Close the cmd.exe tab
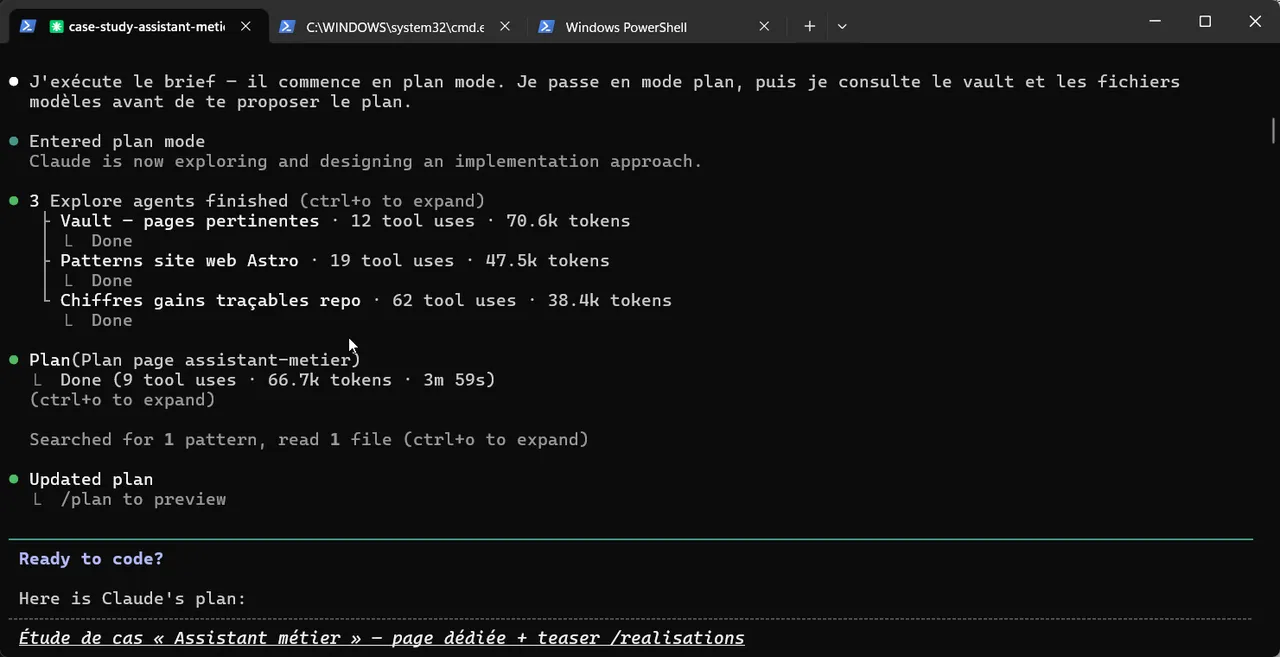The height and width of the screenshot is (657, 1280). [505, 26]
